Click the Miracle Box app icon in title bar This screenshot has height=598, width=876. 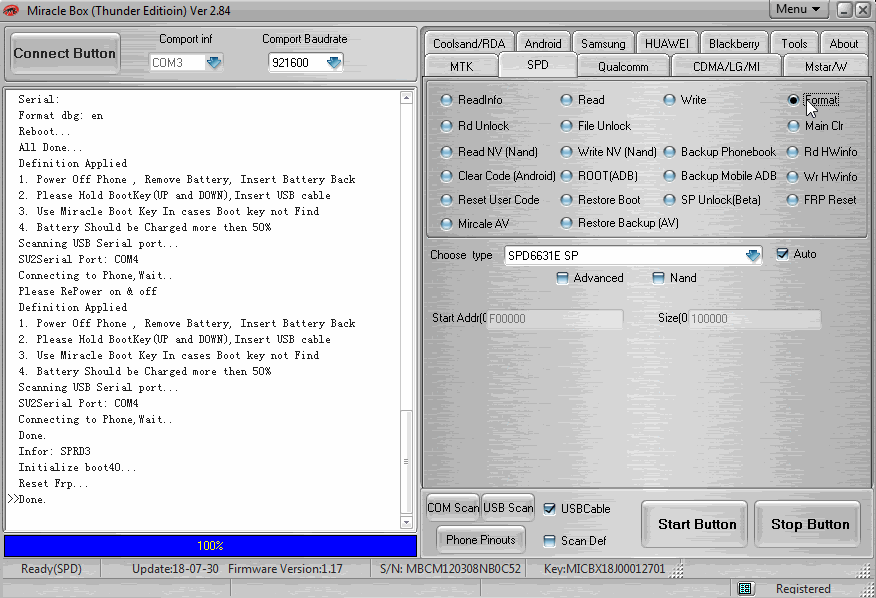[x=11, y=10]
